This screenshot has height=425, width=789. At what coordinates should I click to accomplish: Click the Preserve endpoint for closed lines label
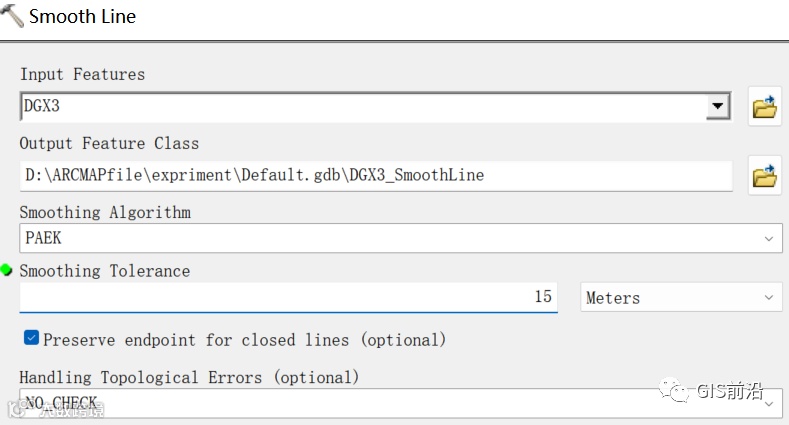(x=244, y=340)
